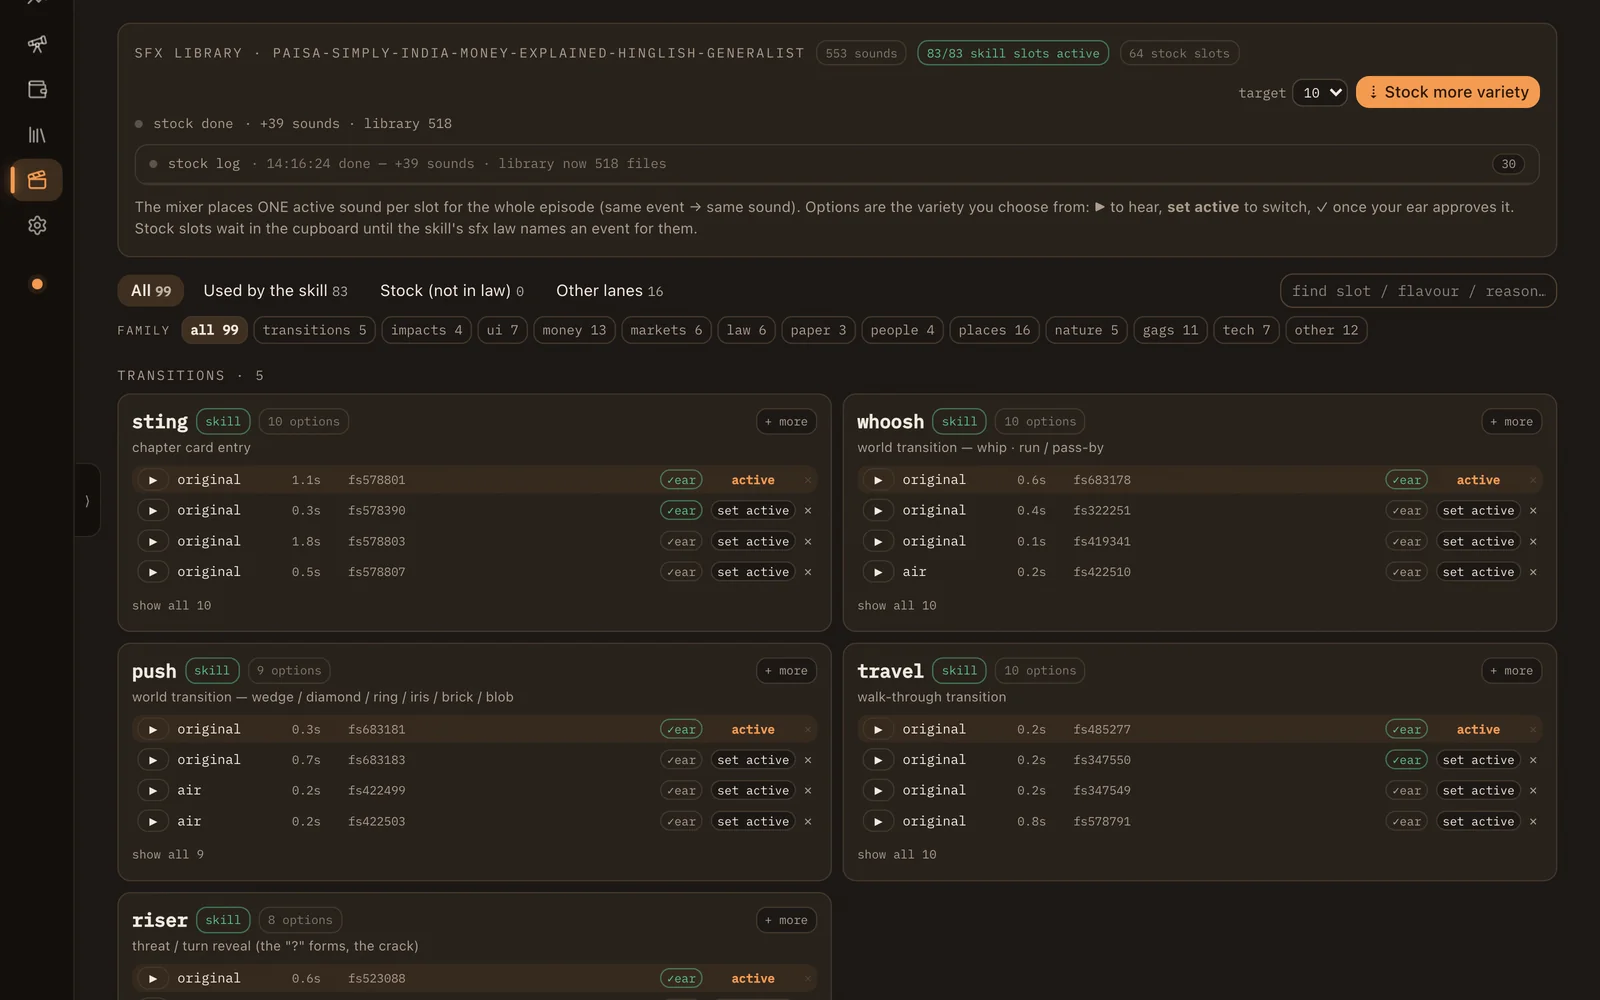The height and width of the screenshot is (1000, 1600).
Task: Play the push air sound fs422503
Action: [x=152, y=822]
